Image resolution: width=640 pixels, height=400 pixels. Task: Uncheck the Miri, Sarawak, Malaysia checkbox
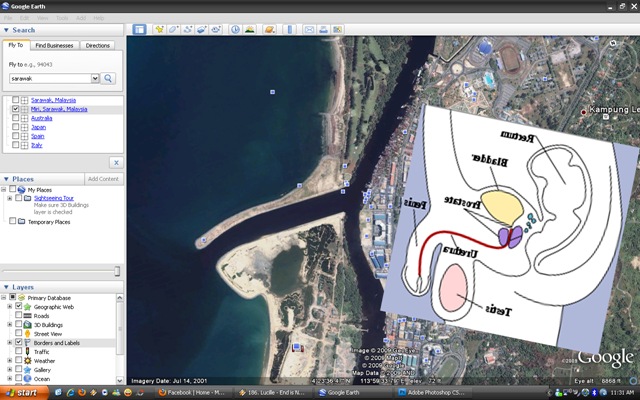pyautogui.click(x=16, y=109)
